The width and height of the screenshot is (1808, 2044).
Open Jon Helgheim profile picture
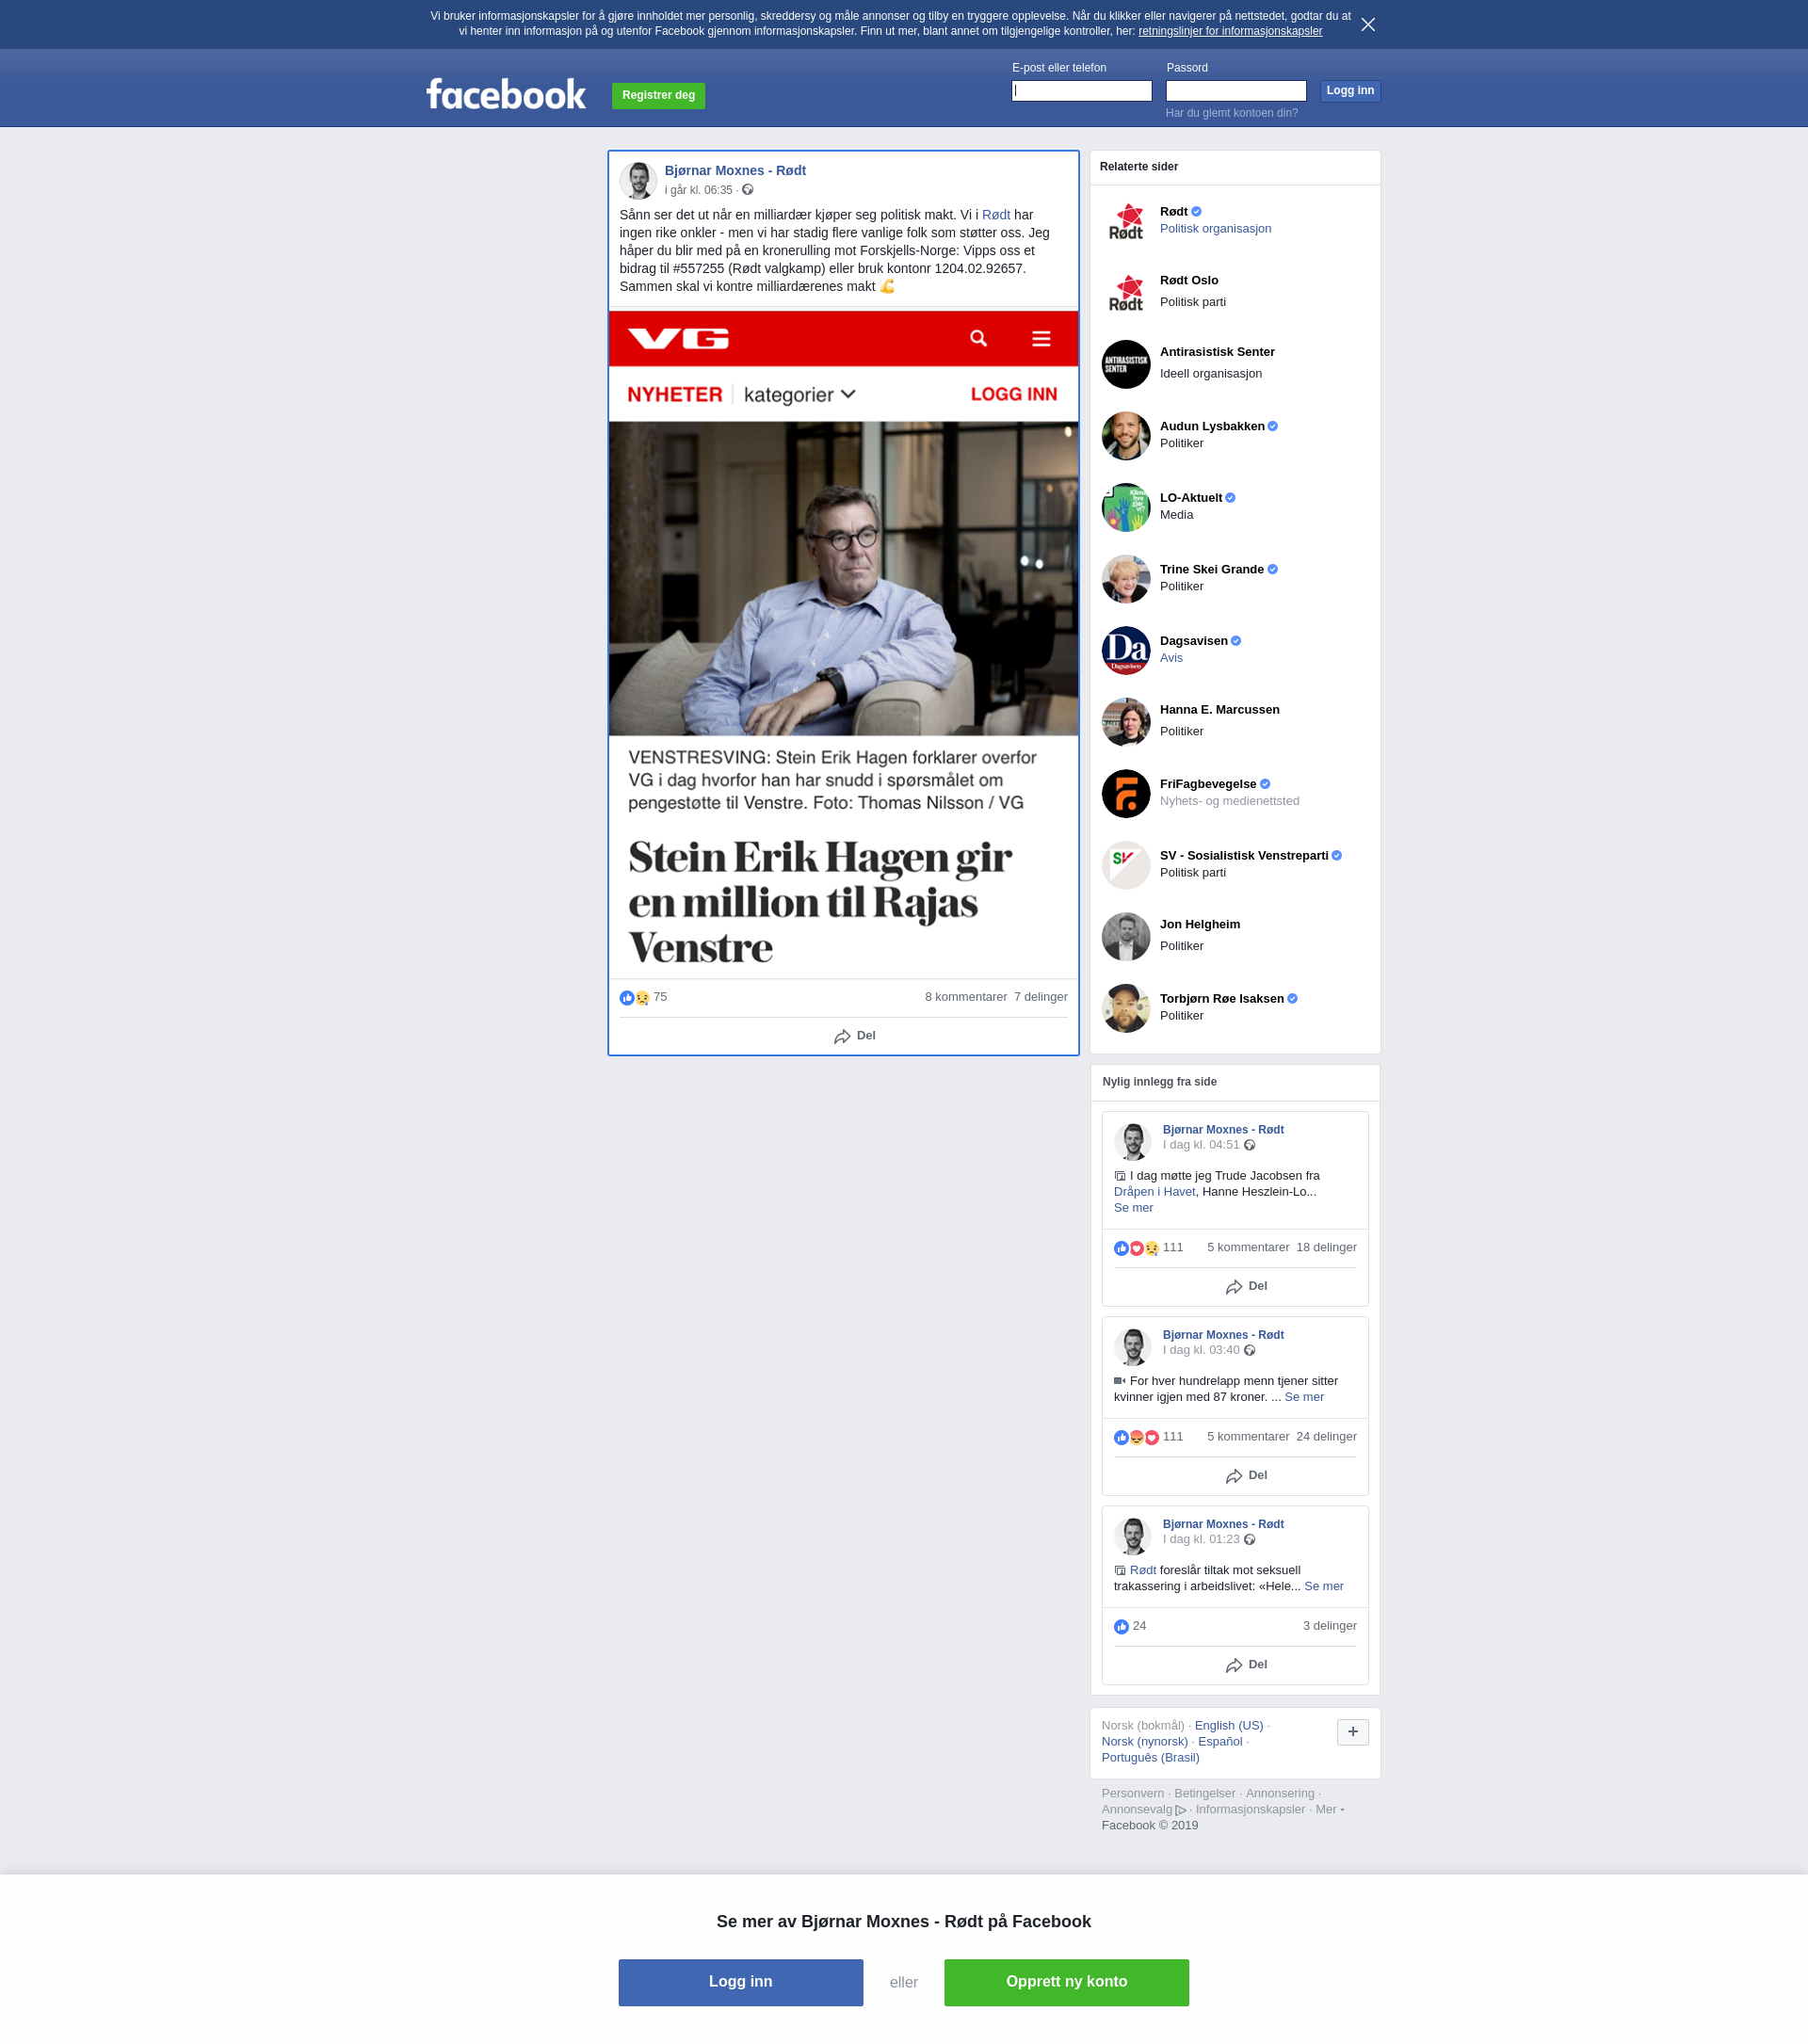click(1126, 937)
